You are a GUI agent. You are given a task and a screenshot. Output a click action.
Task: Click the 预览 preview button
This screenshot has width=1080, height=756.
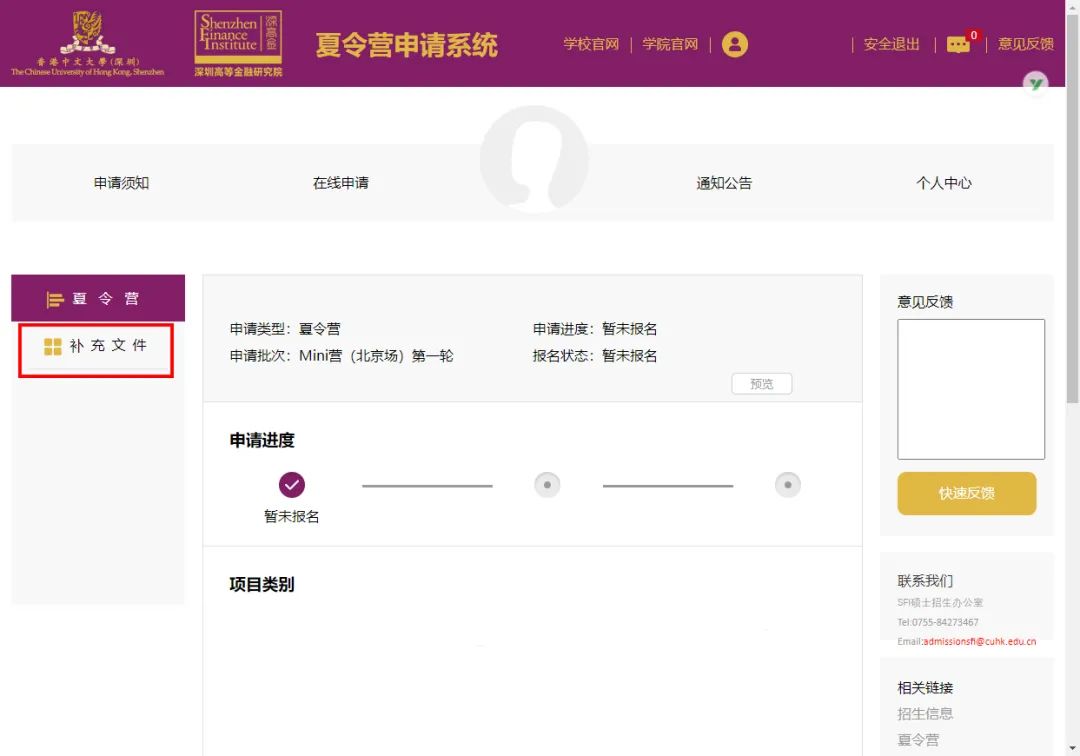tap(762, 384)
